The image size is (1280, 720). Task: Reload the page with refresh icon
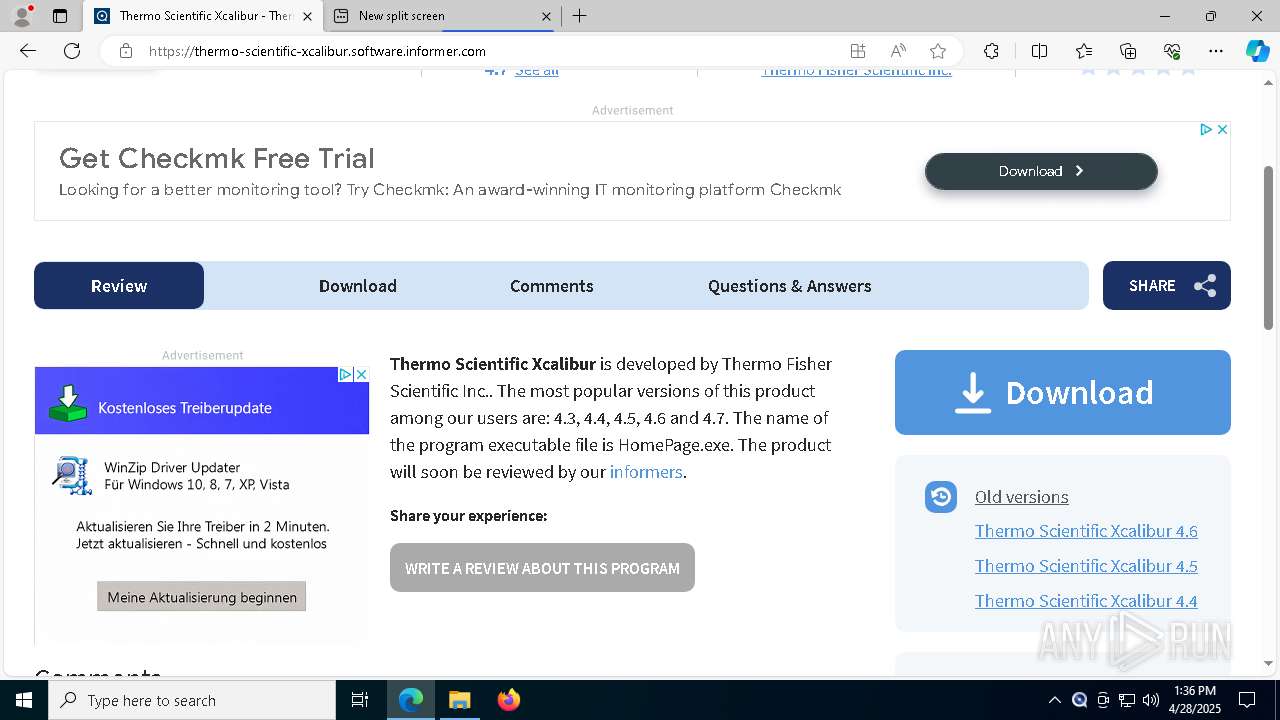72,51
